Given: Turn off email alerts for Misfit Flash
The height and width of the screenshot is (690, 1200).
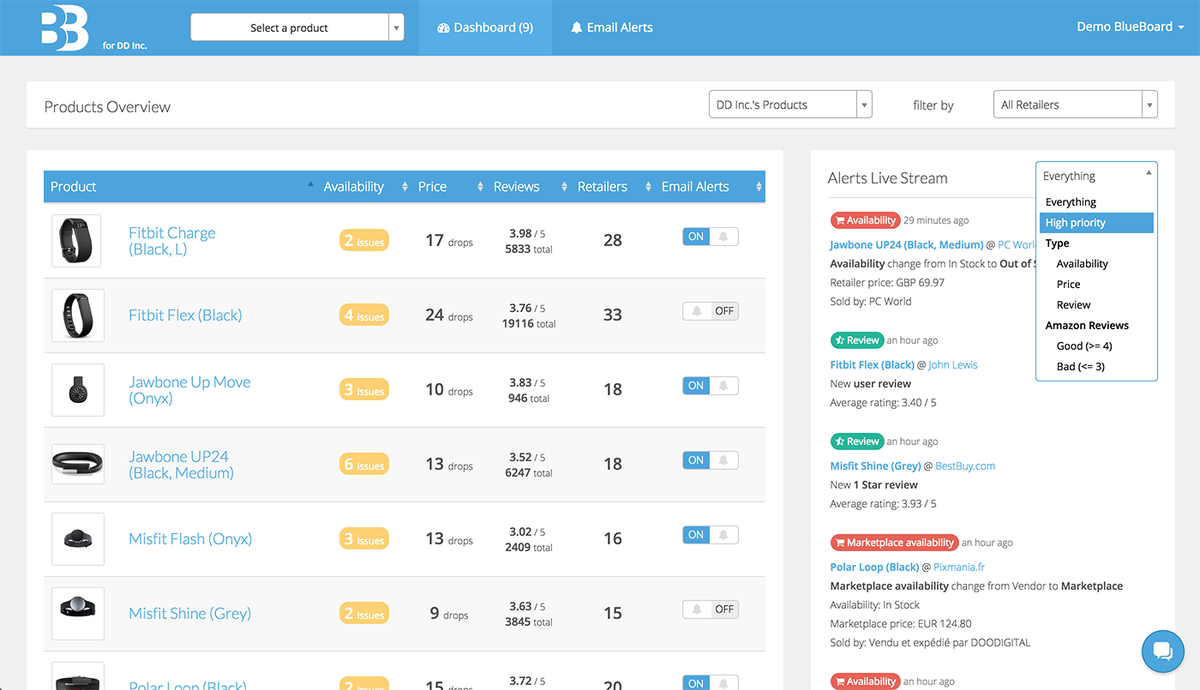Looking at the screenshot, I should [710, 534].
